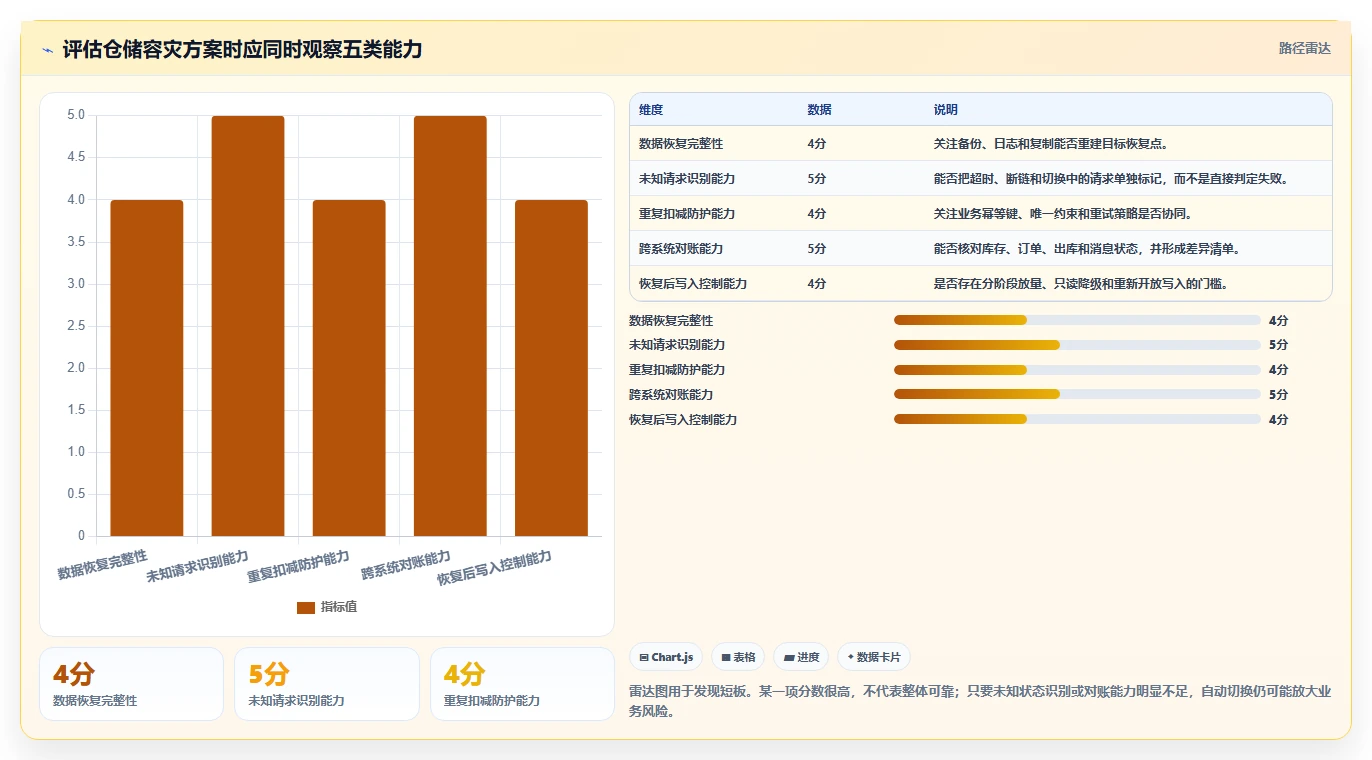
Task: Click the pulse icon beside the page title
Action: (x=47, y=50)
